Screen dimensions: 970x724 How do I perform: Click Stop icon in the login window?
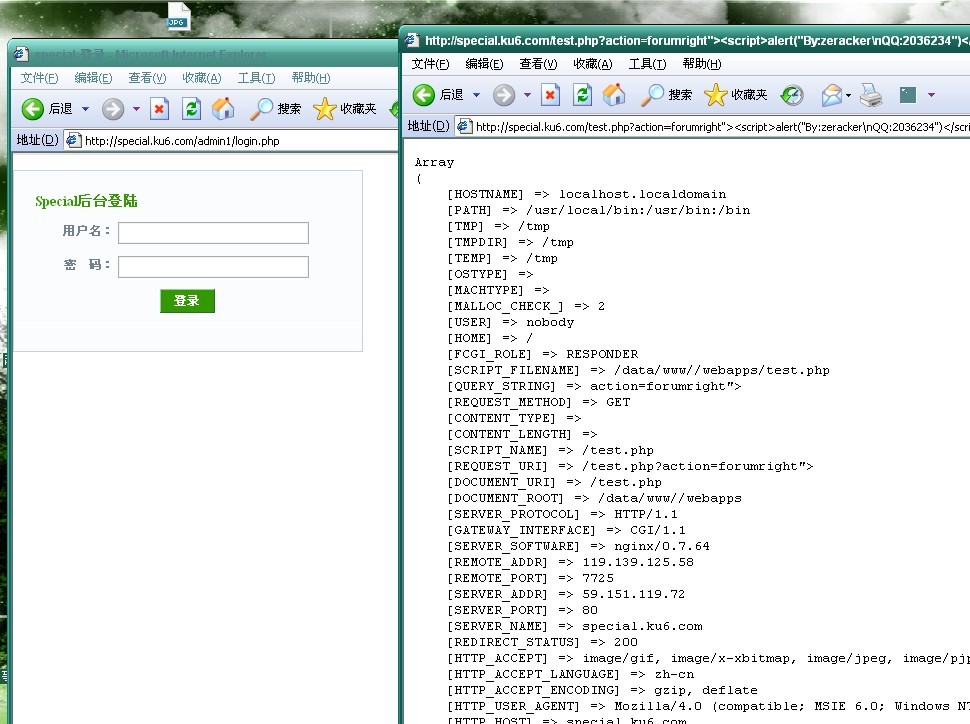pyautogui.click(x=159, y=109)
